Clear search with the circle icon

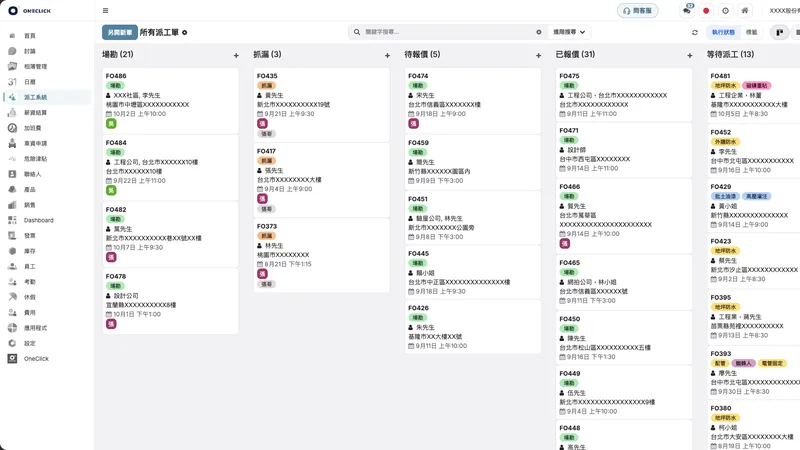(539, 32)
